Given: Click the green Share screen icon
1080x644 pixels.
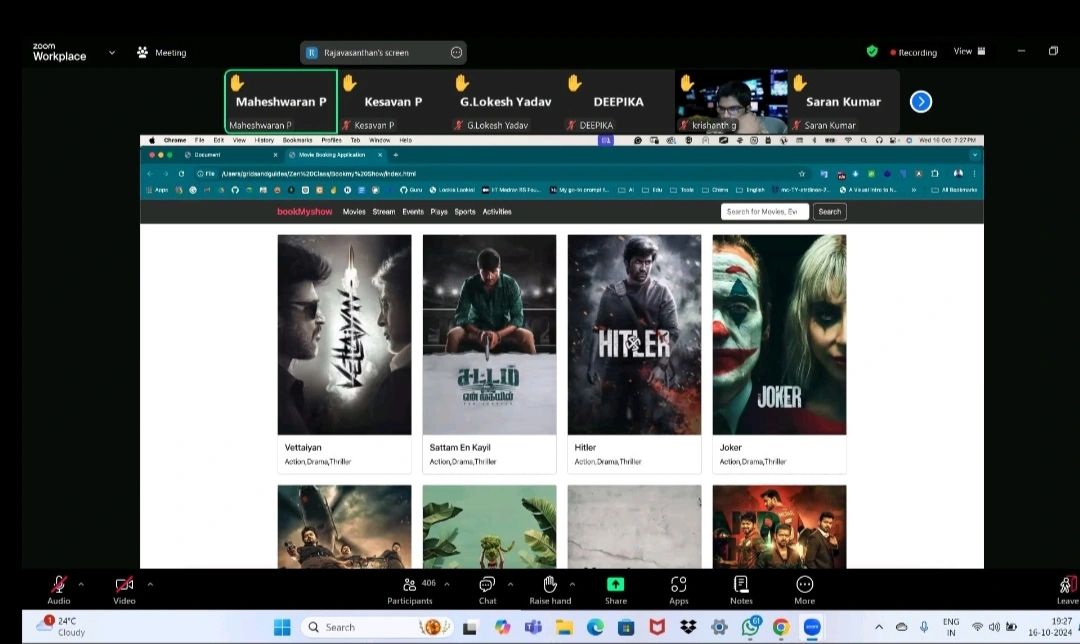Looking at the screenshot, I should (x=616, y=585).
